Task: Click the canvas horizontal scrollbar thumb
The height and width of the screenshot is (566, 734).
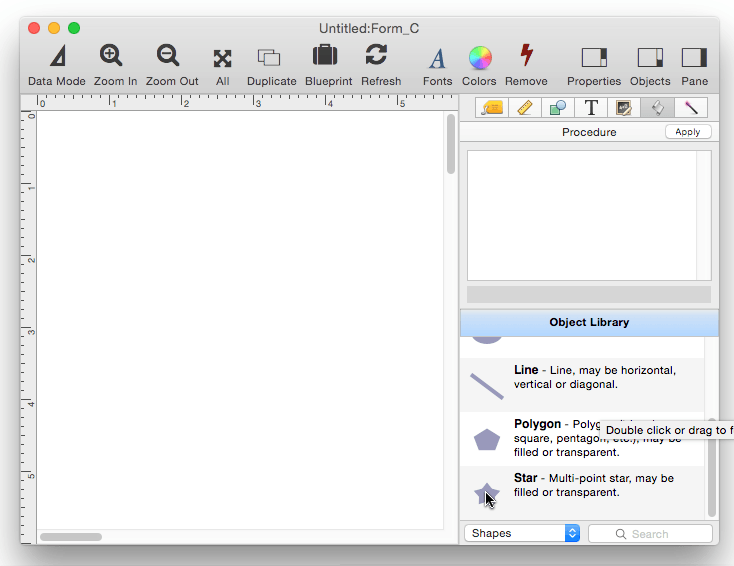Action: tap(71, 537)
